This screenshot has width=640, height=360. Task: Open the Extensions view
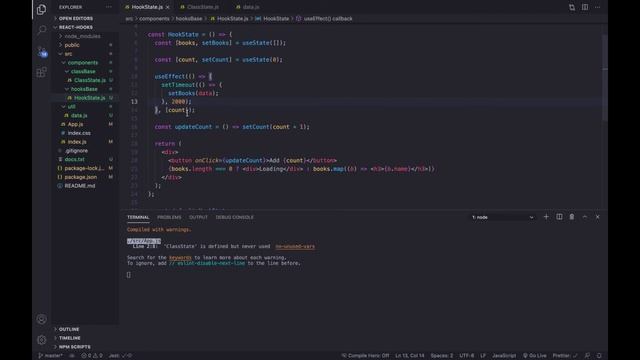(x=41, y=73)
